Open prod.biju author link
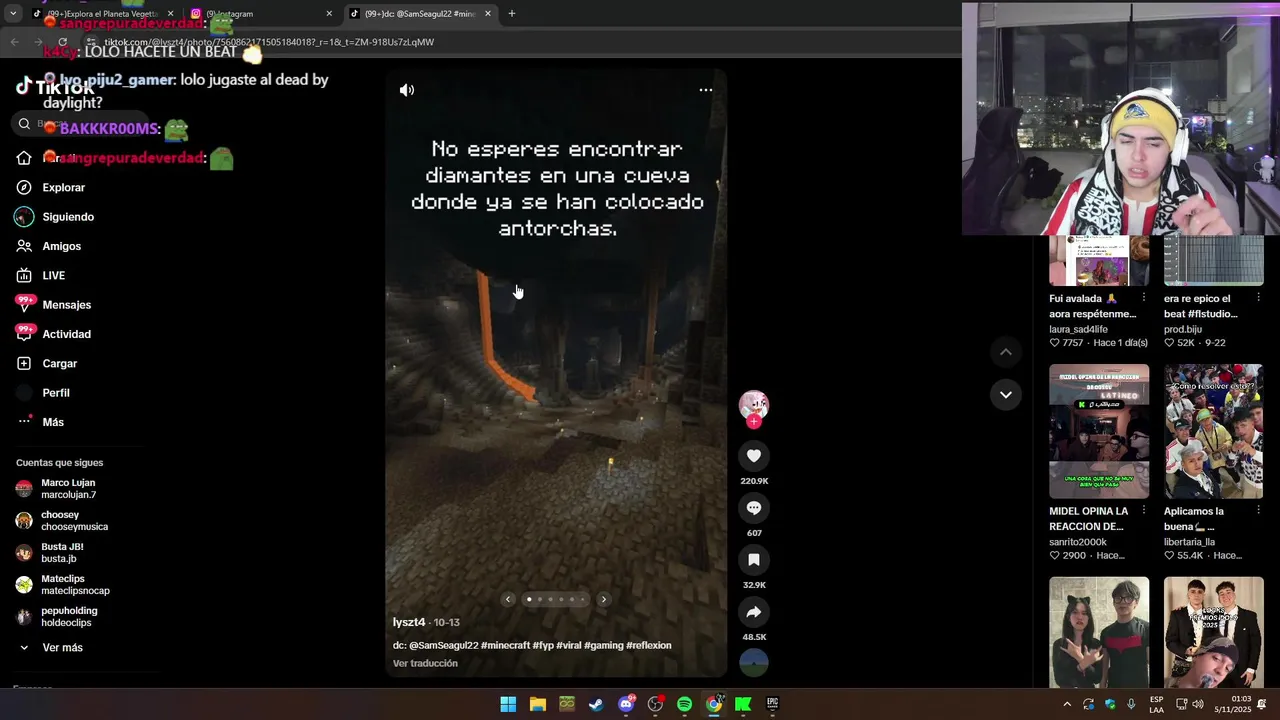The image size is (1280, 720). tap(1183, 329)
